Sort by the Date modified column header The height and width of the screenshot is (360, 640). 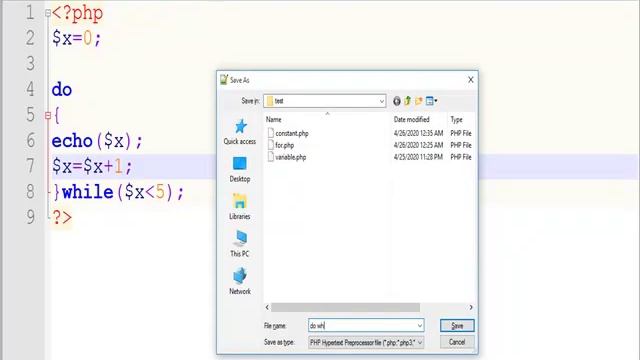pyautogui.click(x=411, y=119)
